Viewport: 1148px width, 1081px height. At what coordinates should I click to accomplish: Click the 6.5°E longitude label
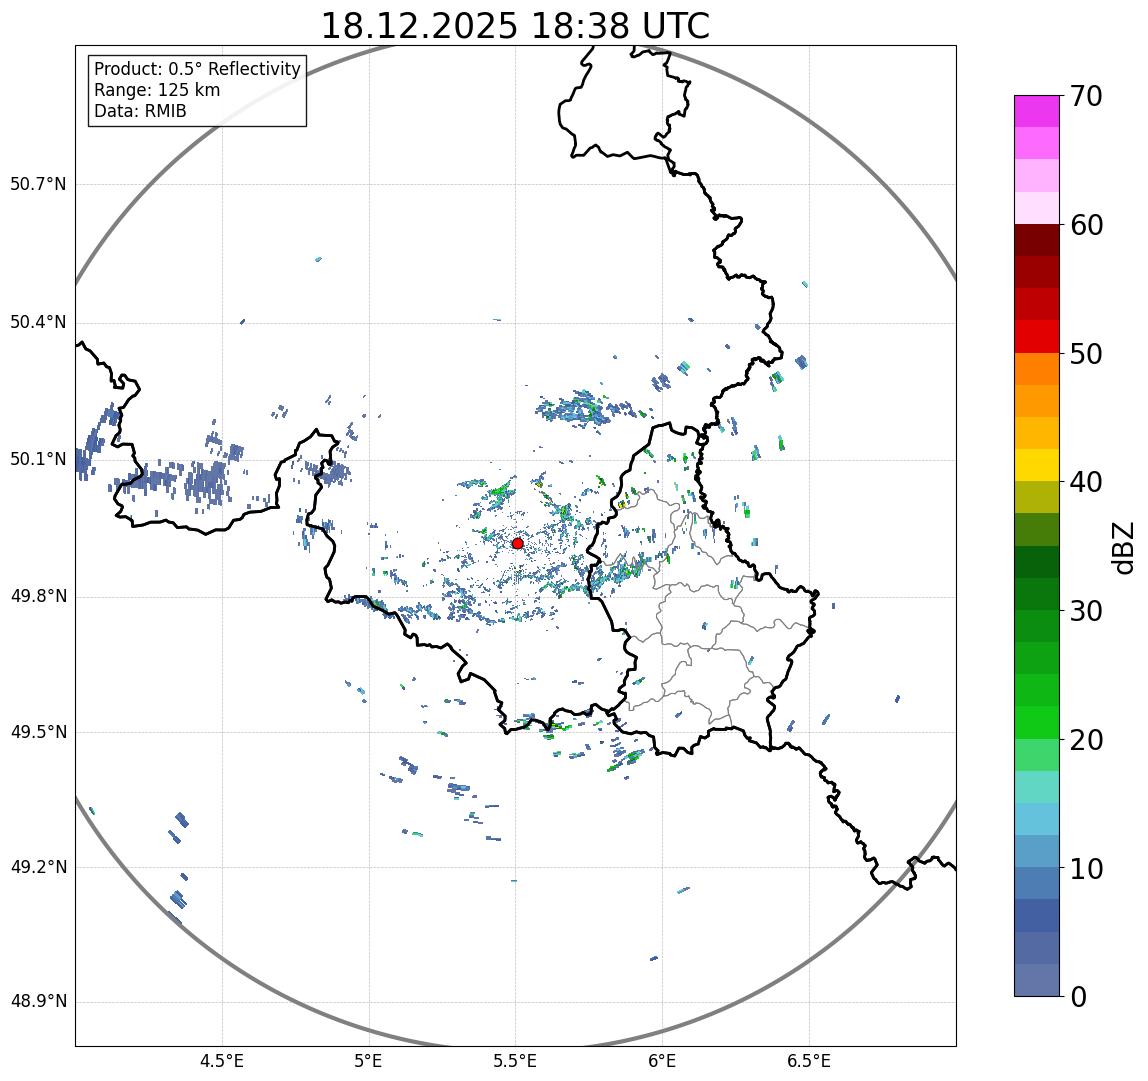(x=810, y=1061)
